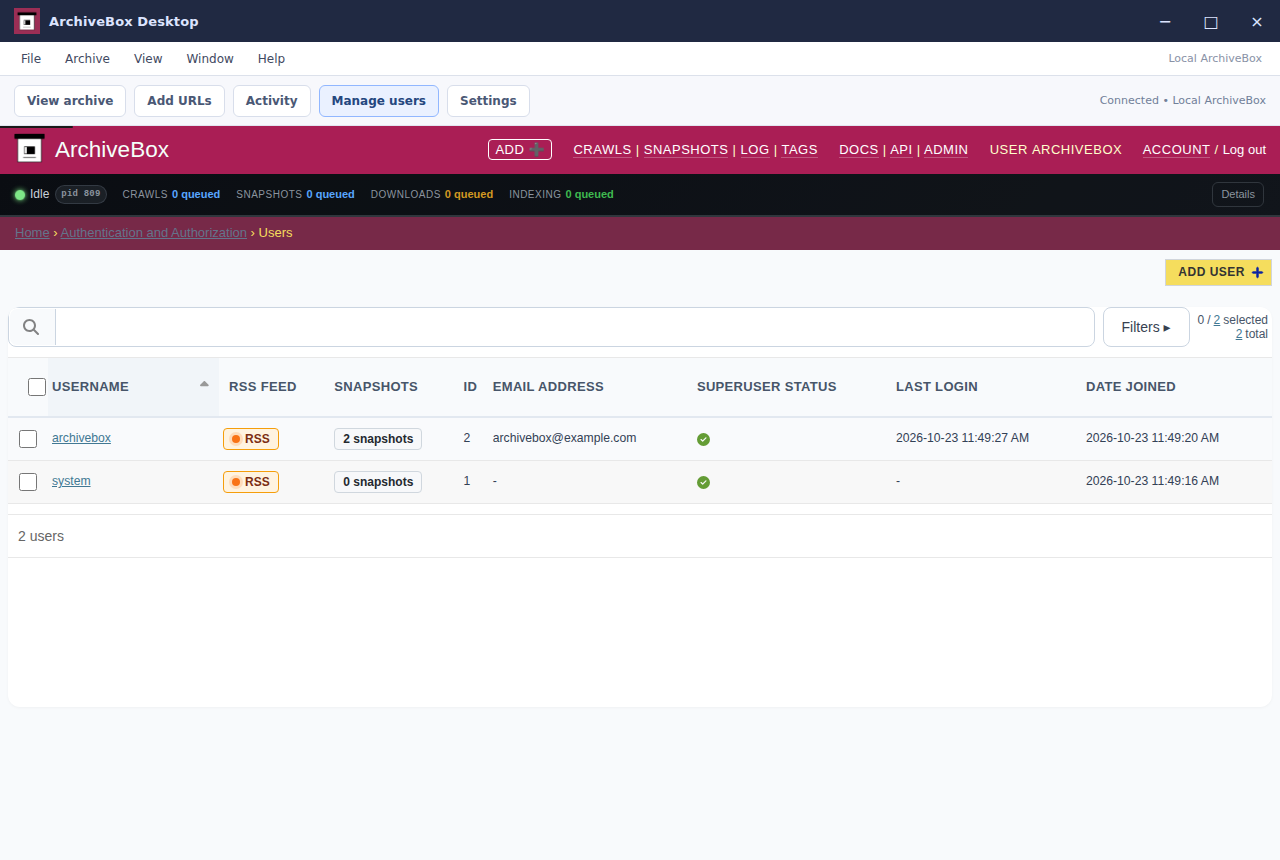Open the system username link
1280x860 pixels.
[x=71, y=481]
